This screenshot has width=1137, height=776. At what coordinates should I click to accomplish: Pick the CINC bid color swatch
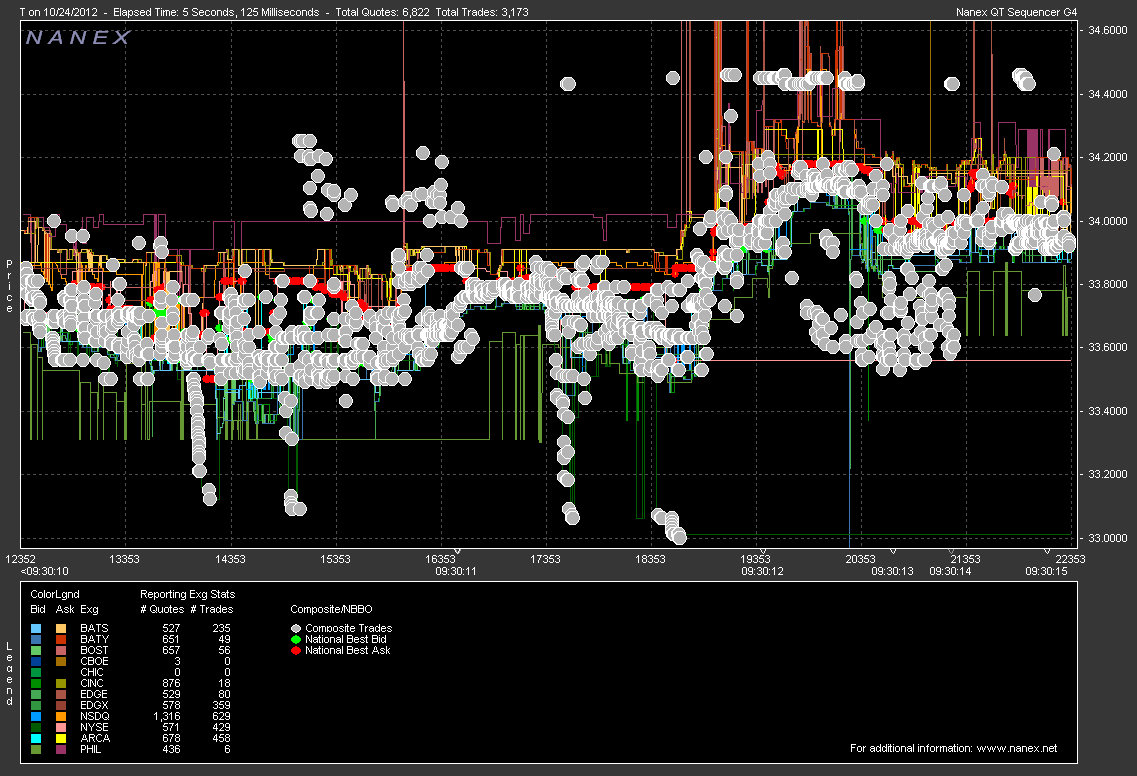pyautogui.click(x=36, y=683)
